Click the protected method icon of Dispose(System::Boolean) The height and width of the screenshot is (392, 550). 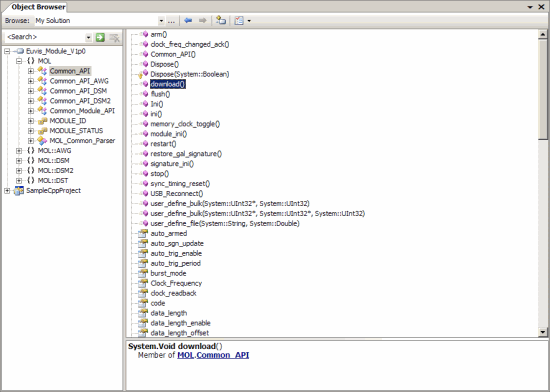pos(143,74)
